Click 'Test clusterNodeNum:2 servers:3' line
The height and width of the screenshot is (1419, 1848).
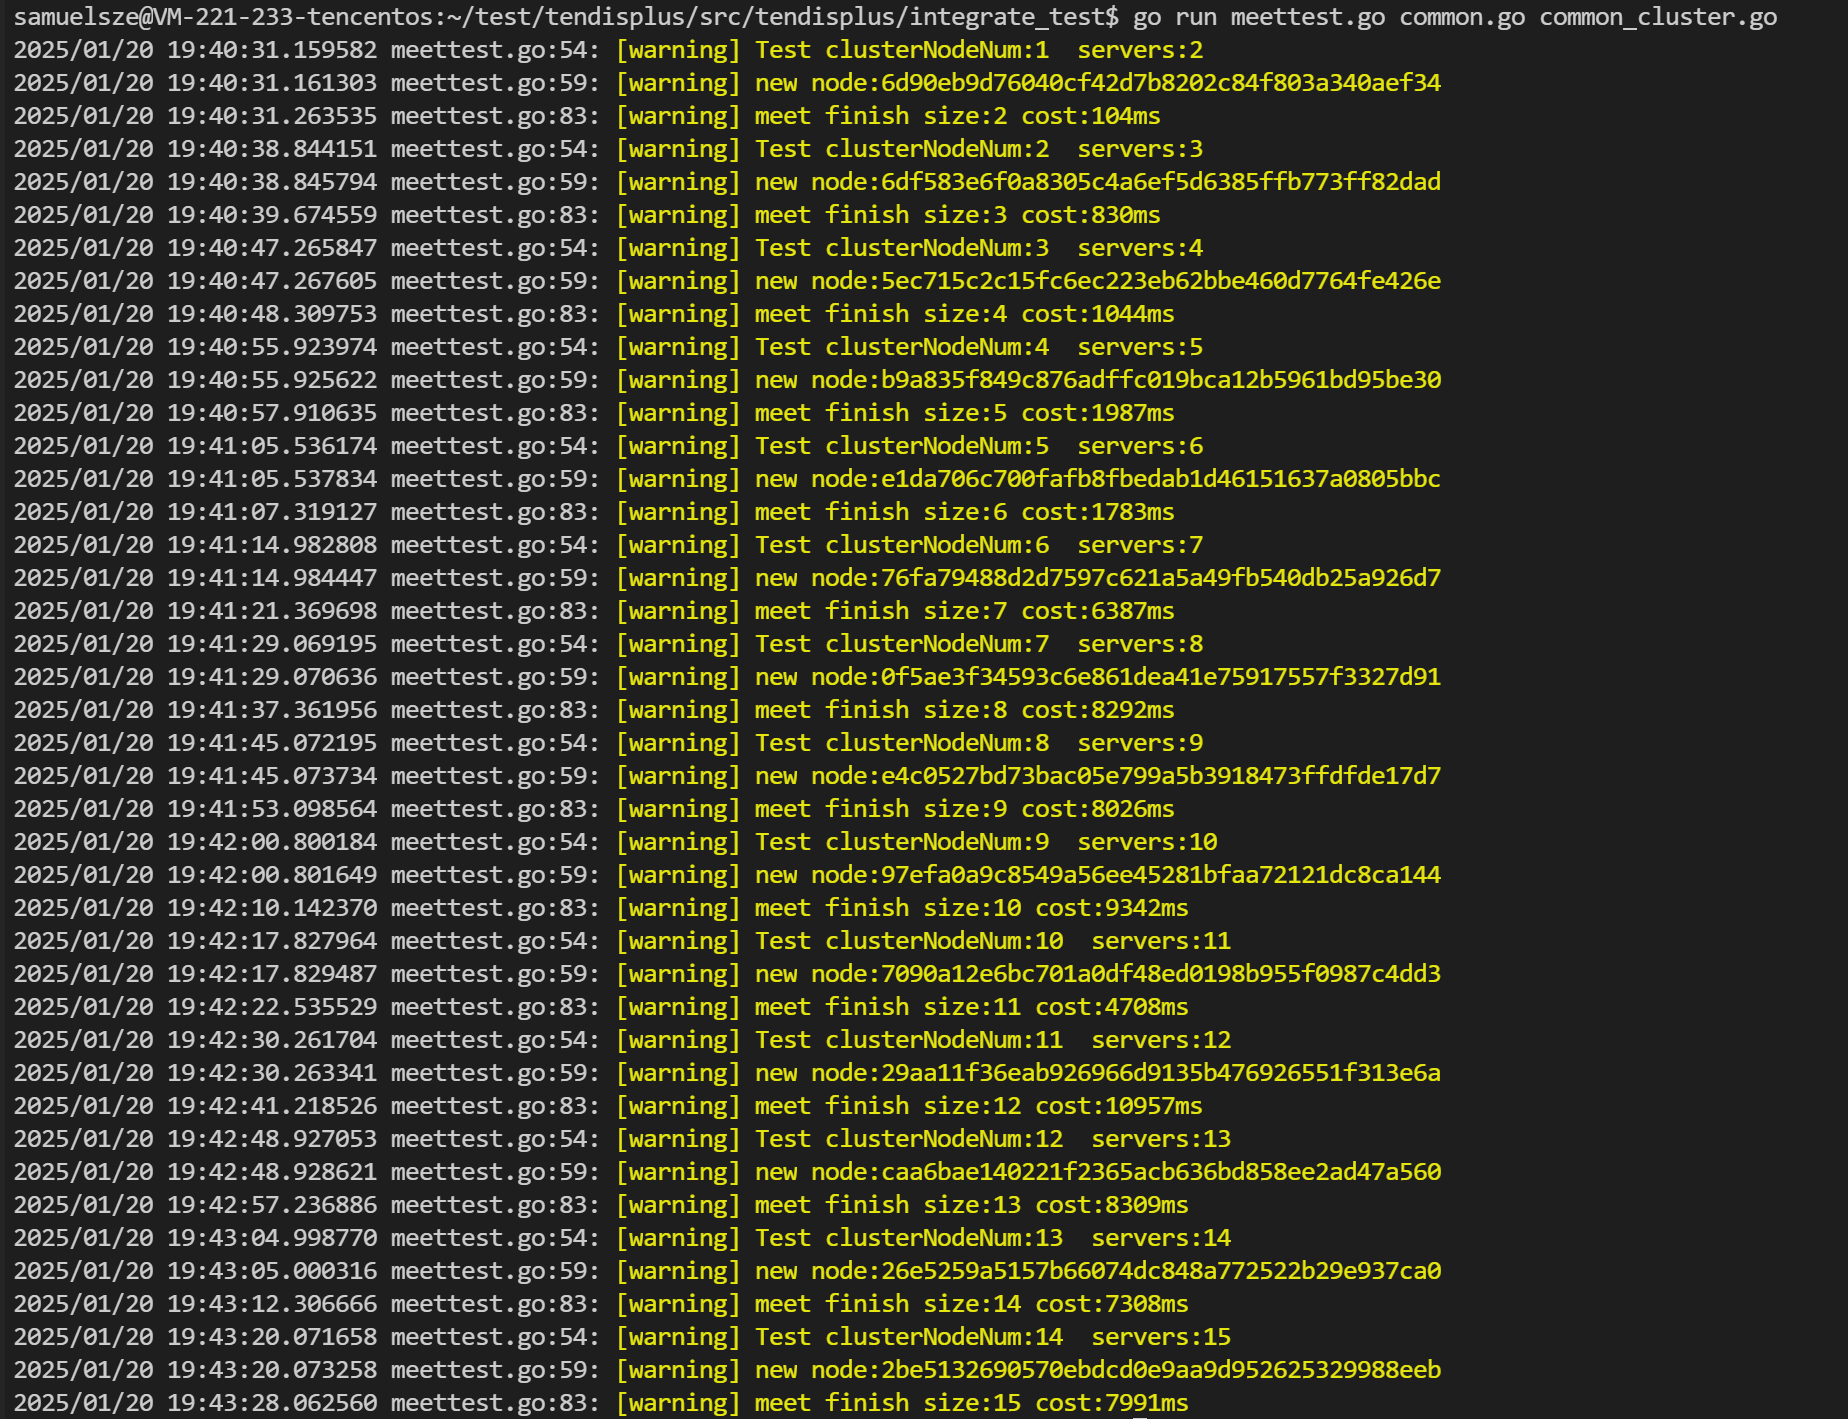coord(978,149)
